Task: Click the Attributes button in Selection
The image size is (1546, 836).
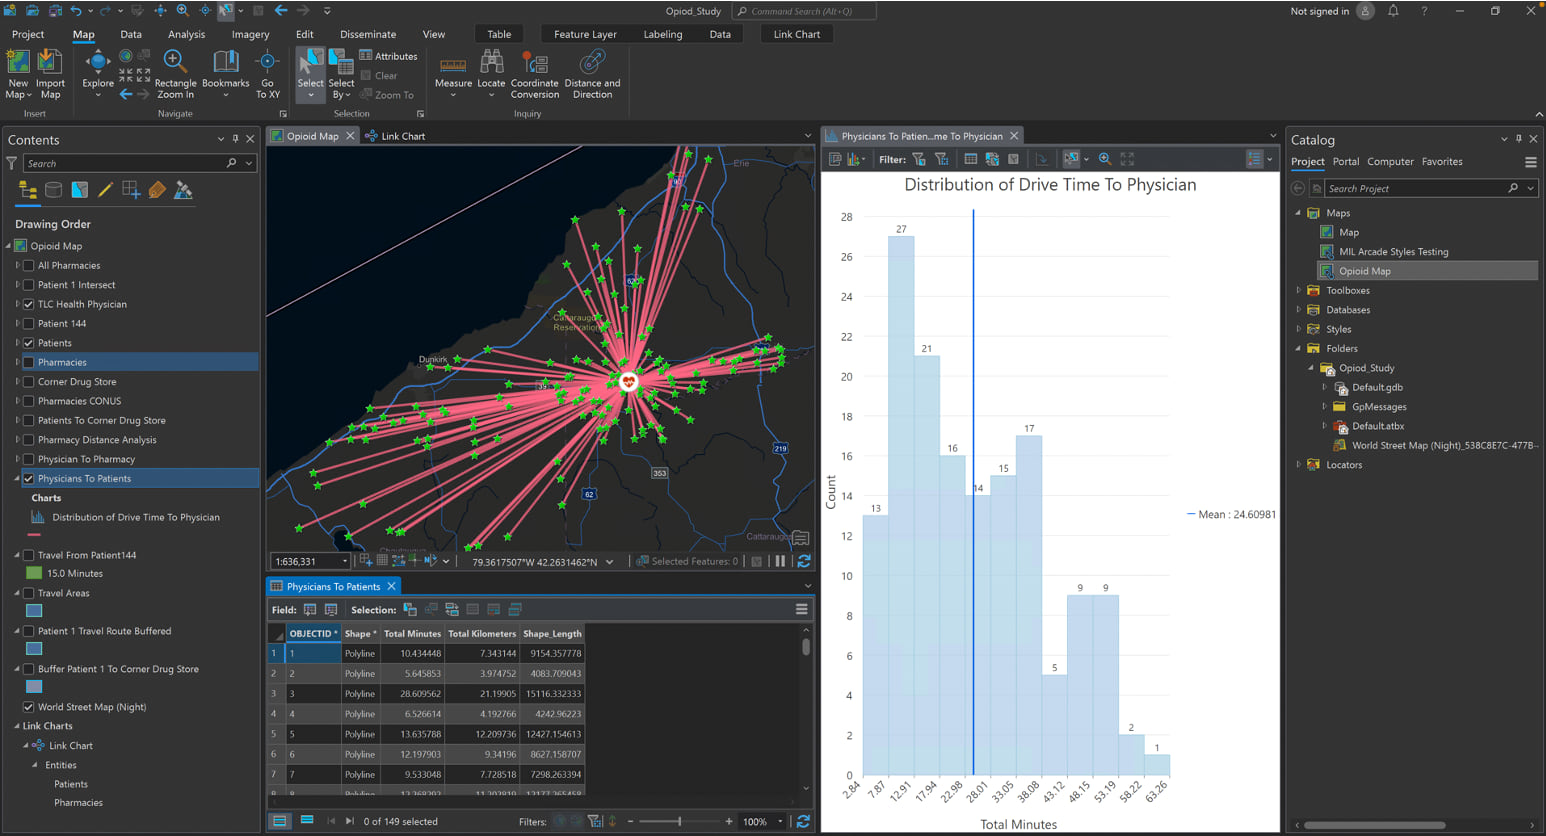Action: click(x=389, y=56)
